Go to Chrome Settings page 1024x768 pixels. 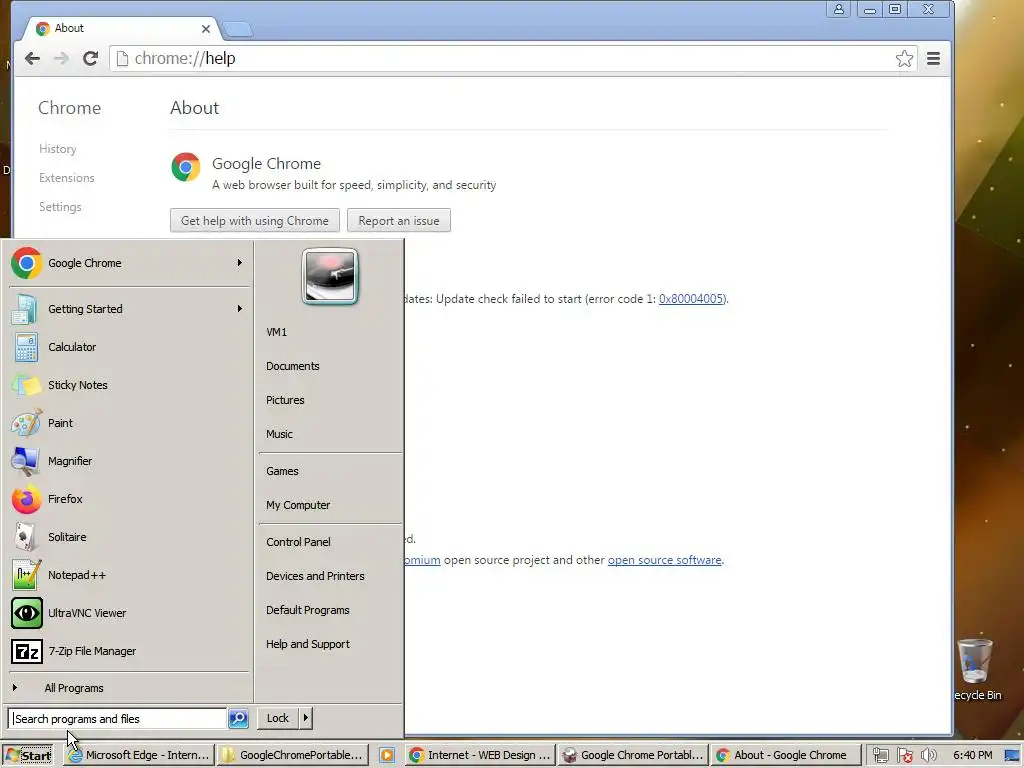pyautogui.click(x=60, y=206)
